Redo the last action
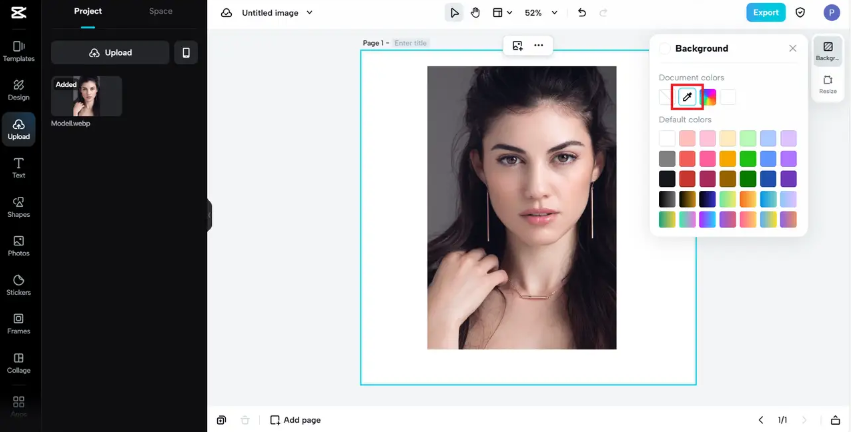 [603, 12]
